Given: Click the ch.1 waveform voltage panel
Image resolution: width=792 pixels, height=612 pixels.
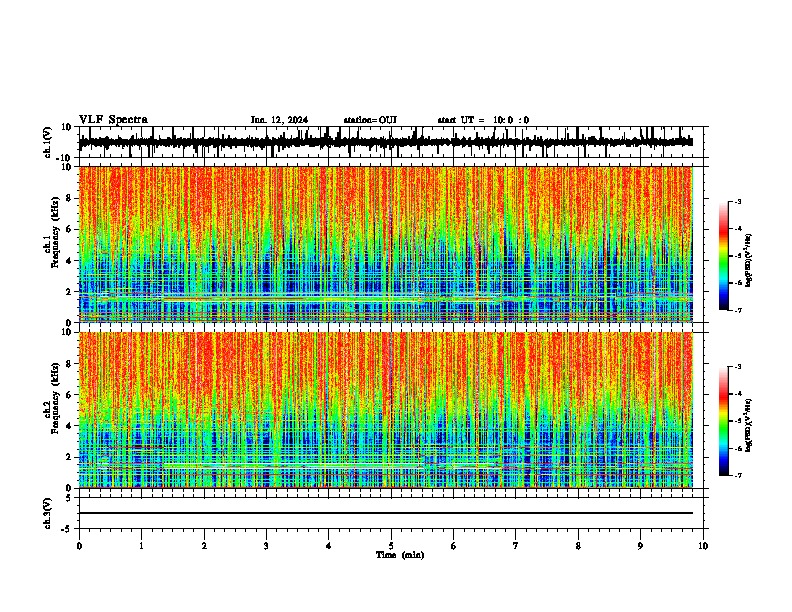Looking at the screenshot, I should [393, 142].
